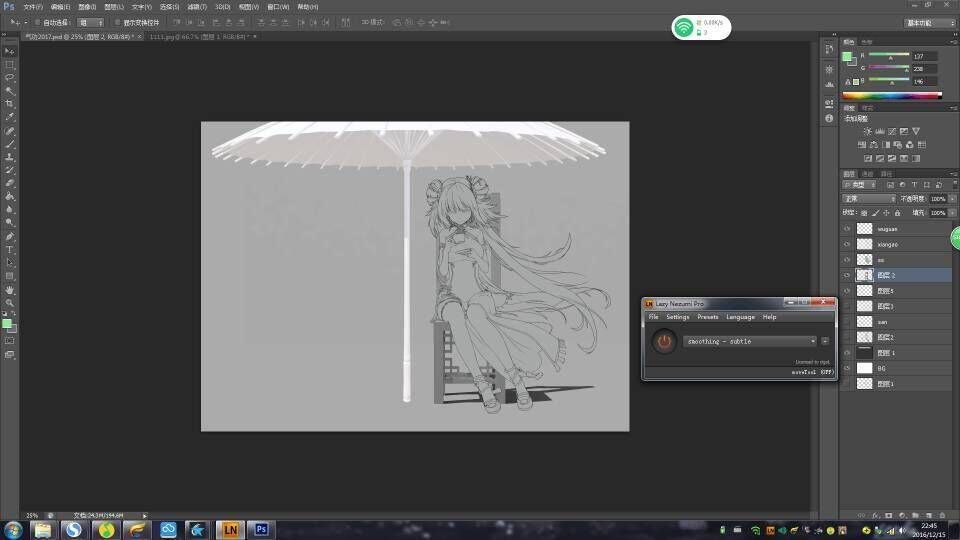Select the Horizontal Type tool

(9, 249)
